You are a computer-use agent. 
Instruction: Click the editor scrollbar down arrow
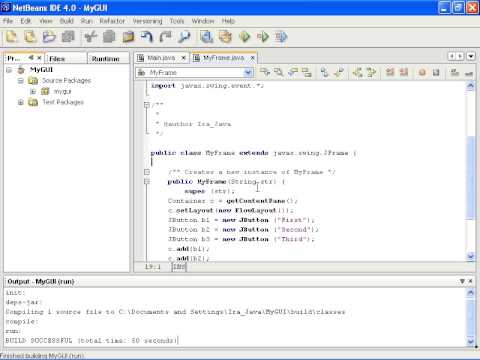[470, 256]
